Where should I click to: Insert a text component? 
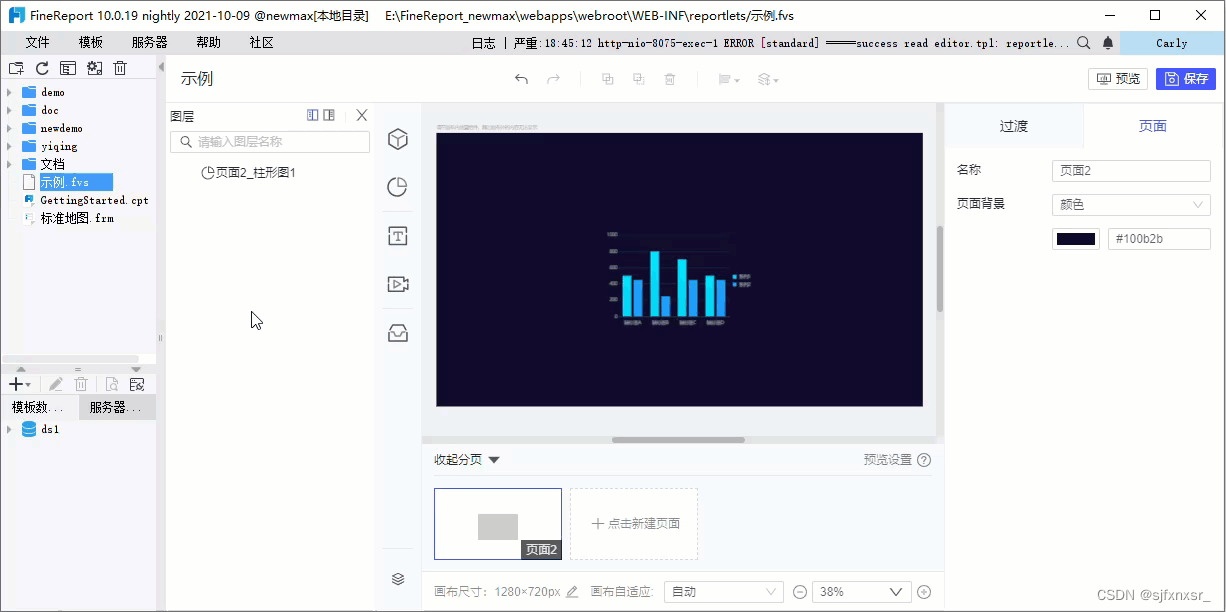398,236
